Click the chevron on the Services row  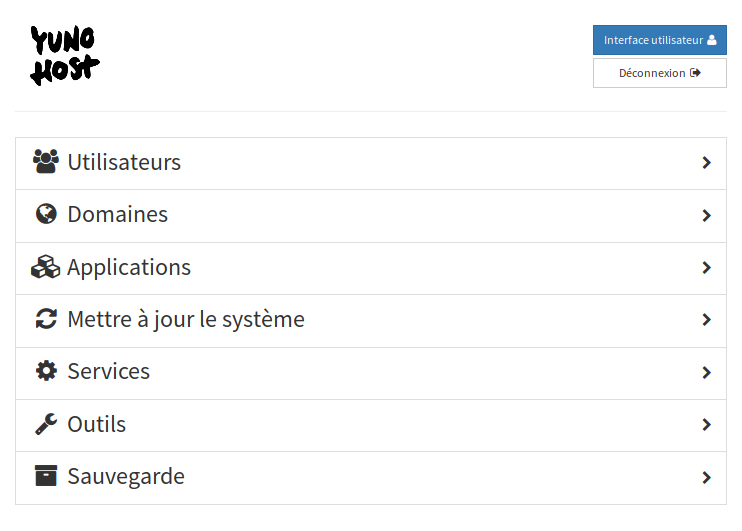707,372
